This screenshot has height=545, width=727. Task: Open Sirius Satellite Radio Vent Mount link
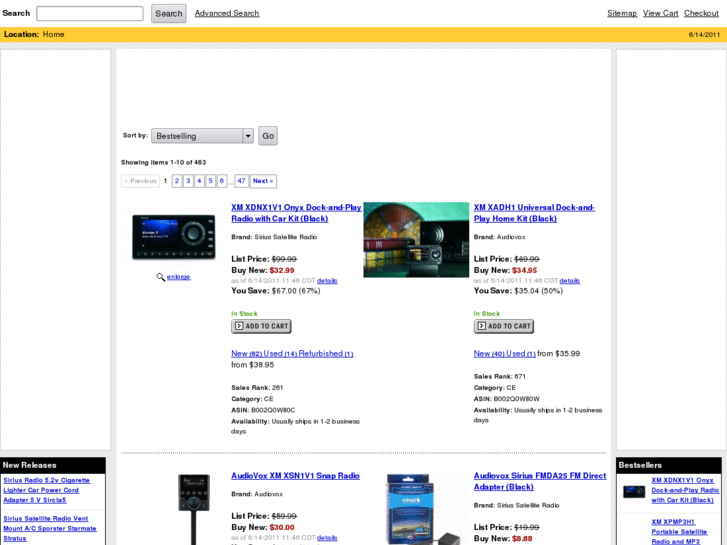pyautogui.click(x=50, y=529)
